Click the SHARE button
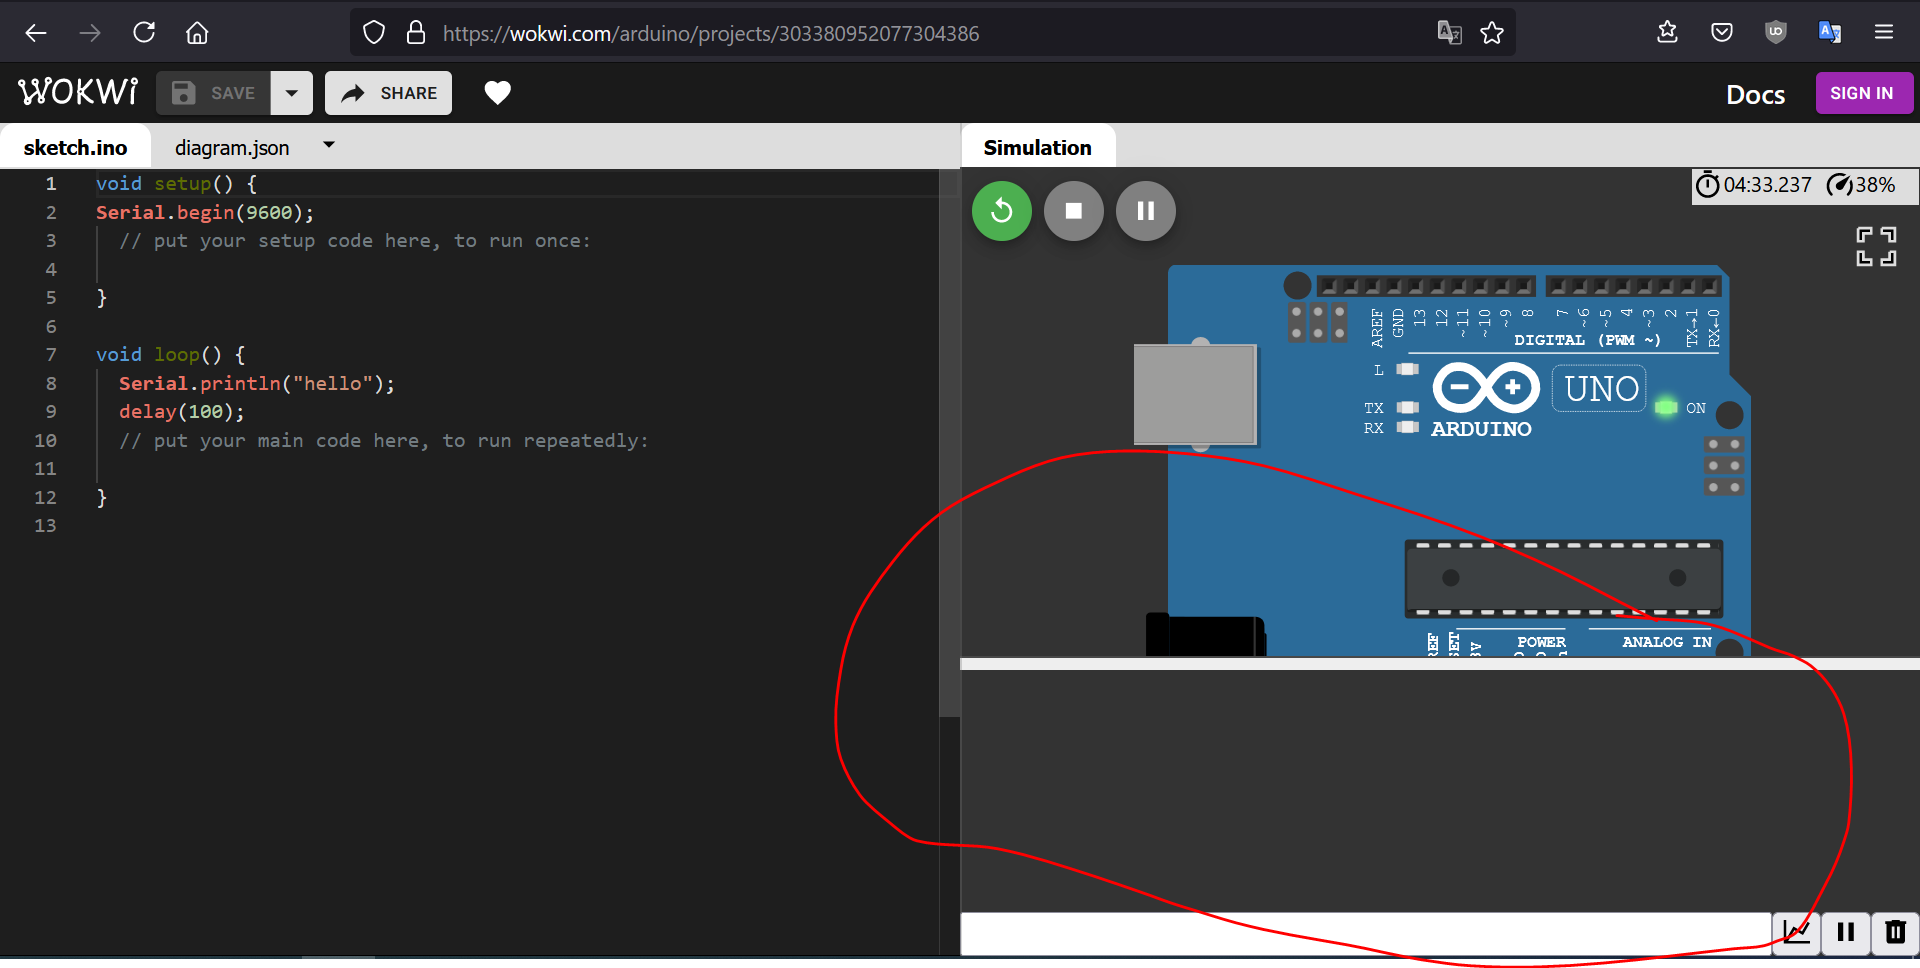Viewport: 1920px width, 968px height. tap(388, 93)
